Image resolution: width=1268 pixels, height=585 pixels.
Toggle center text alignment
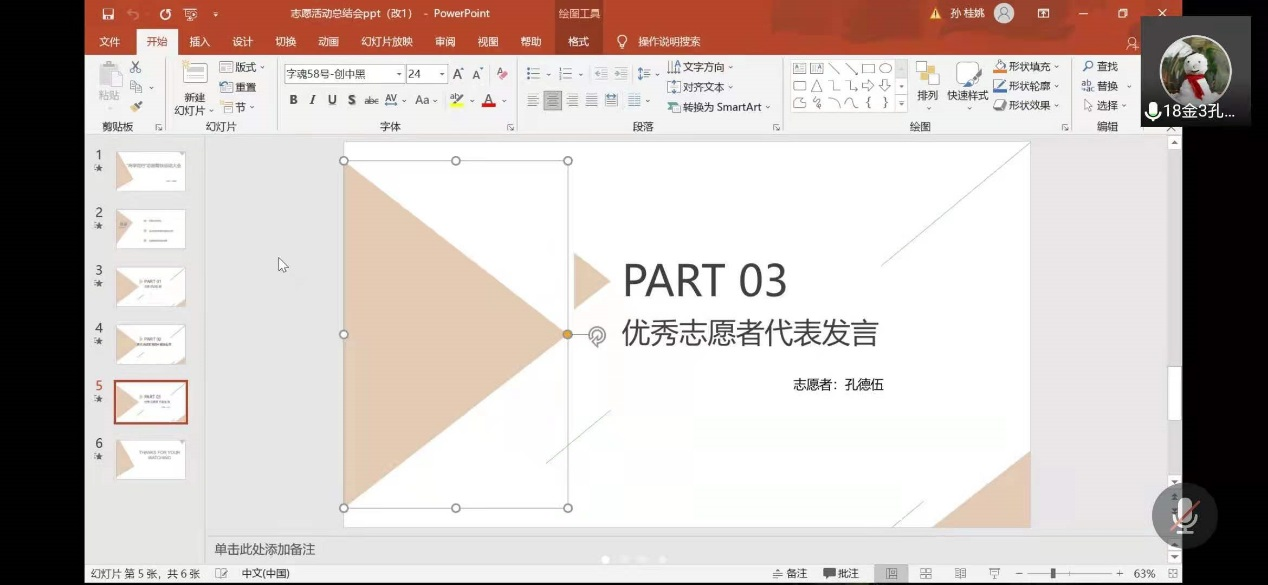tap(553, 100)
